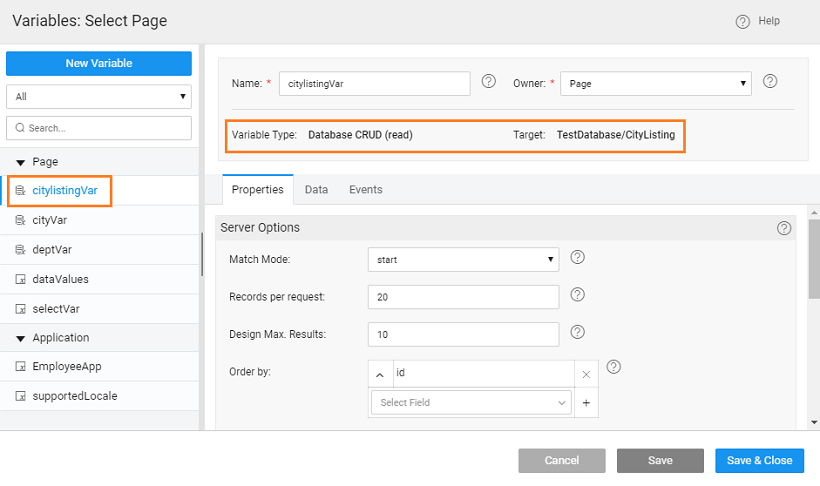Click help icon for Design Max. Results

tap(577, 332)
